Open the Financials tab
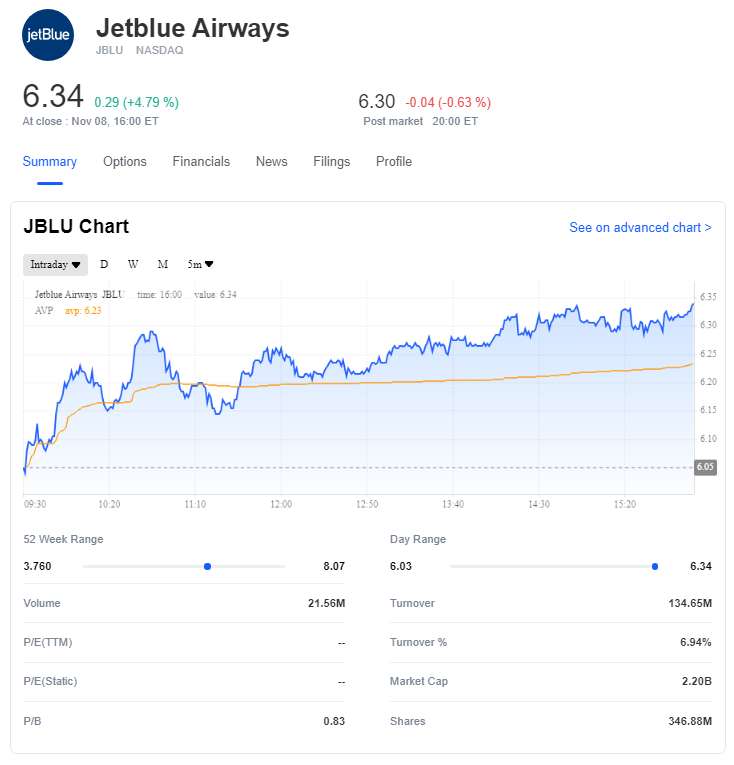This screenshot has width=734, height=765. (201, 162)
